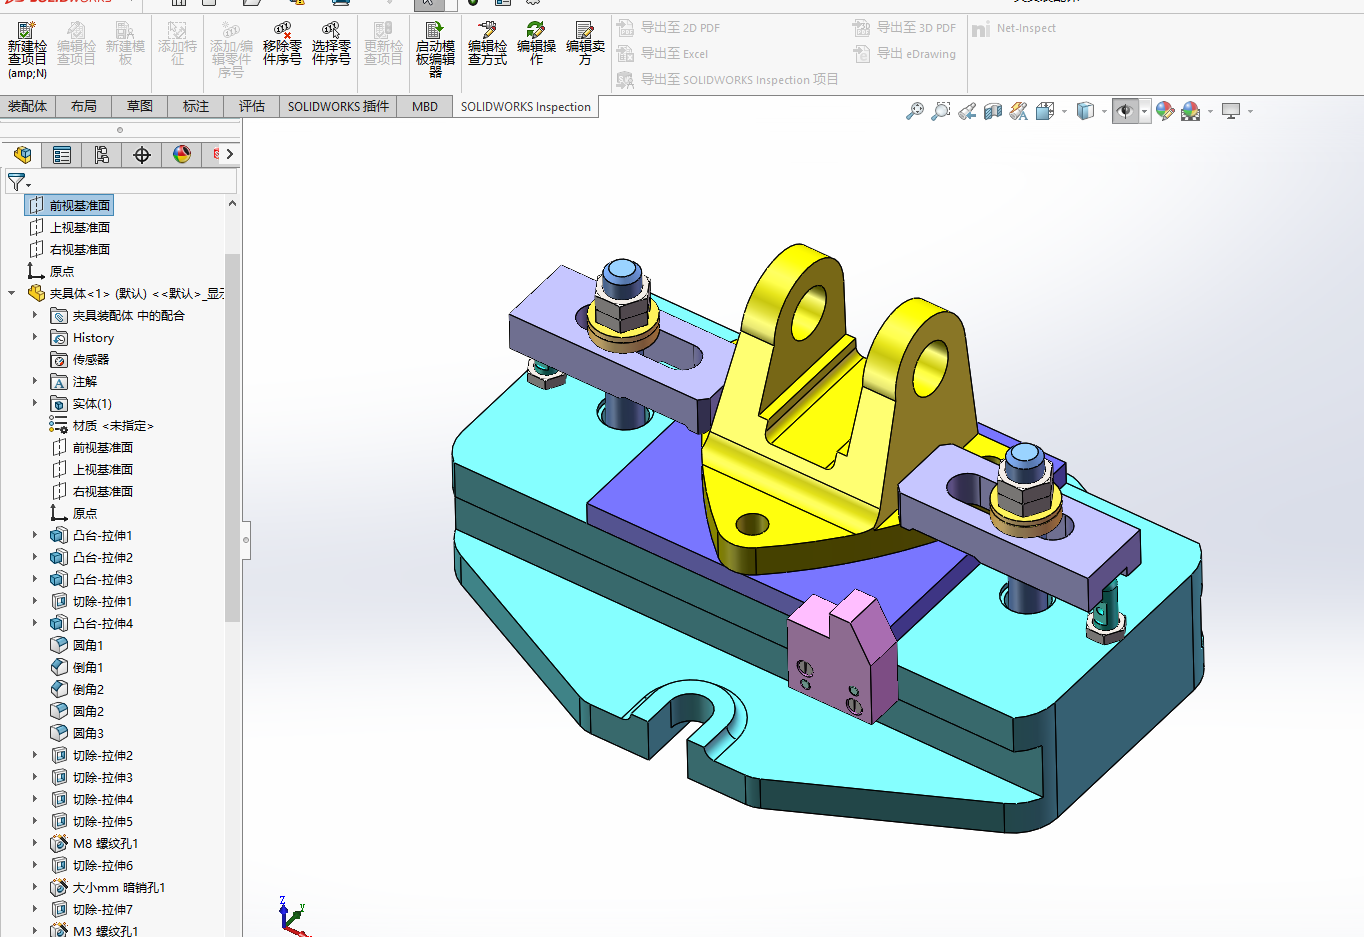Switch to the PropertyManager panel icon
The width and height of the screenshot is (1364, 937).
(62, 155)
